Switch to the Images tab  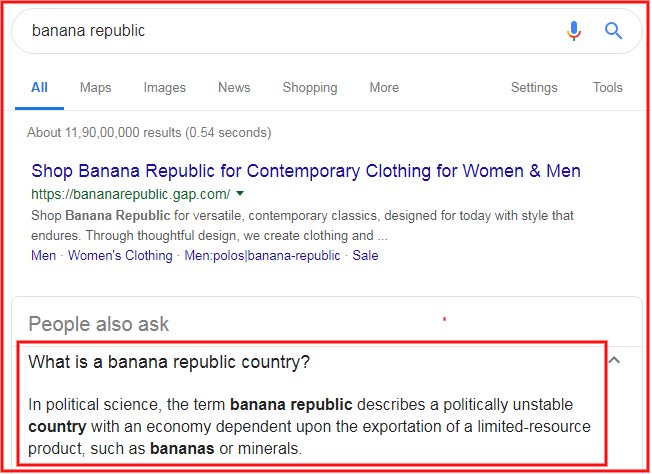click(x=165, y=88)
